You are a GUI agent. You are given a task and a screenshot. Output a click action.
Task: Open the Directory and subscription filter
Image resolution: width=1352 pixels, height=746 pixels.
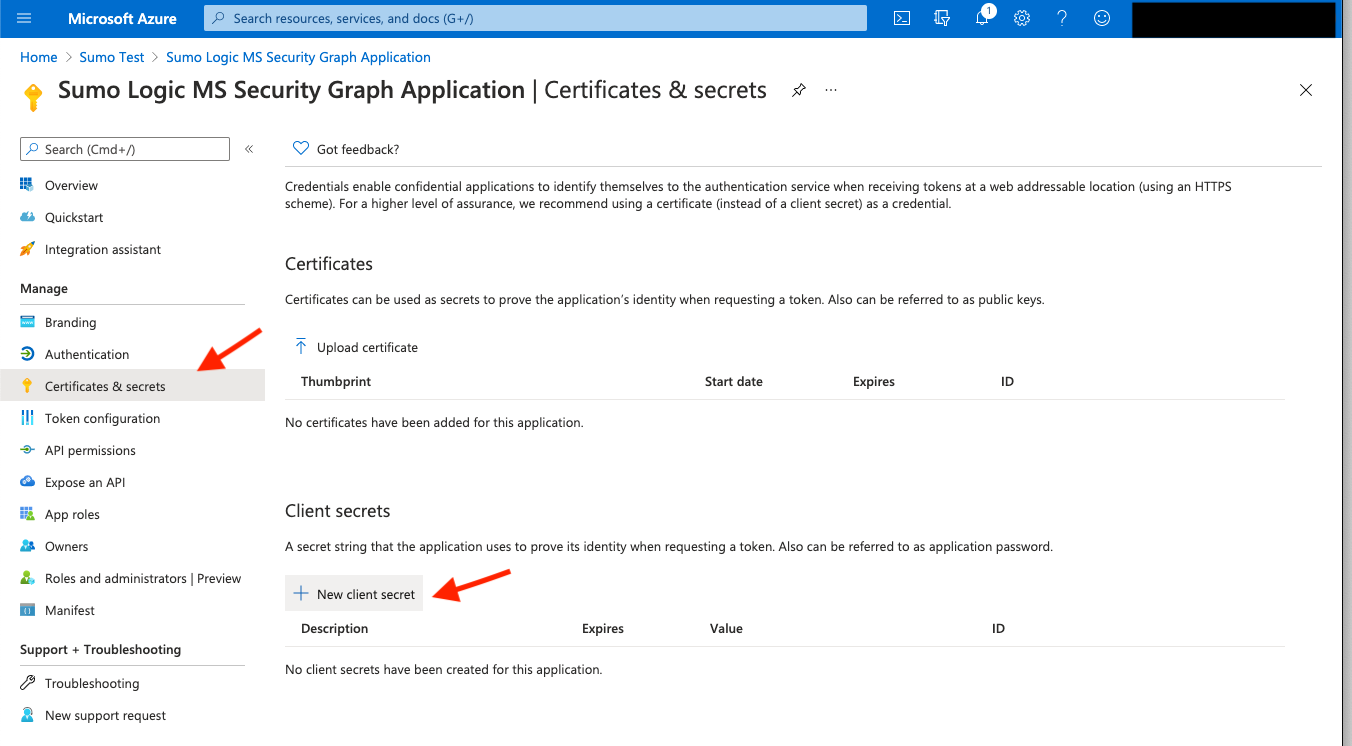pos(941,17)
